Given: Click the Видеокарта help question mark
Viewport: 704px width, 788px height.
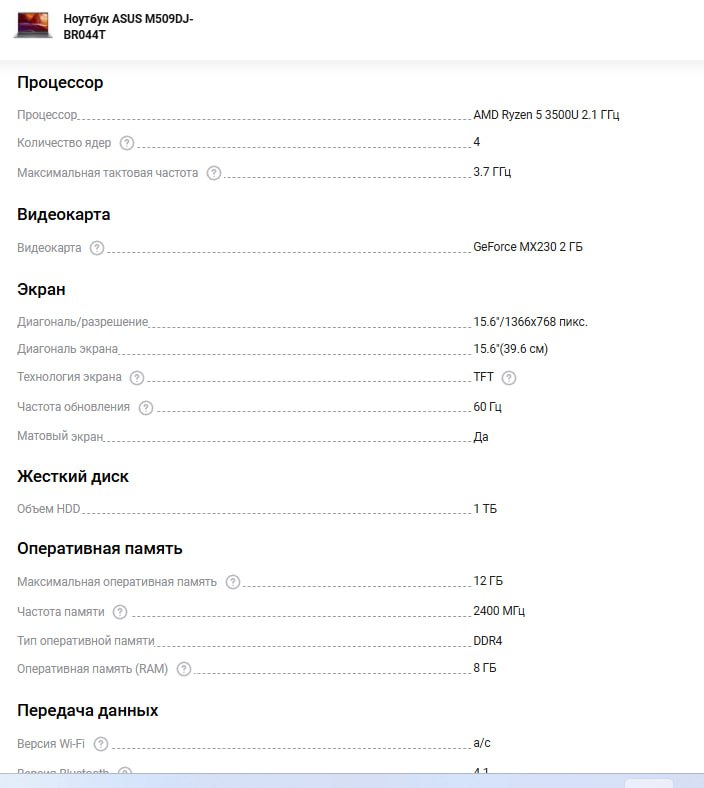Looking at the screenshot, I should click(x=97, y=248).
